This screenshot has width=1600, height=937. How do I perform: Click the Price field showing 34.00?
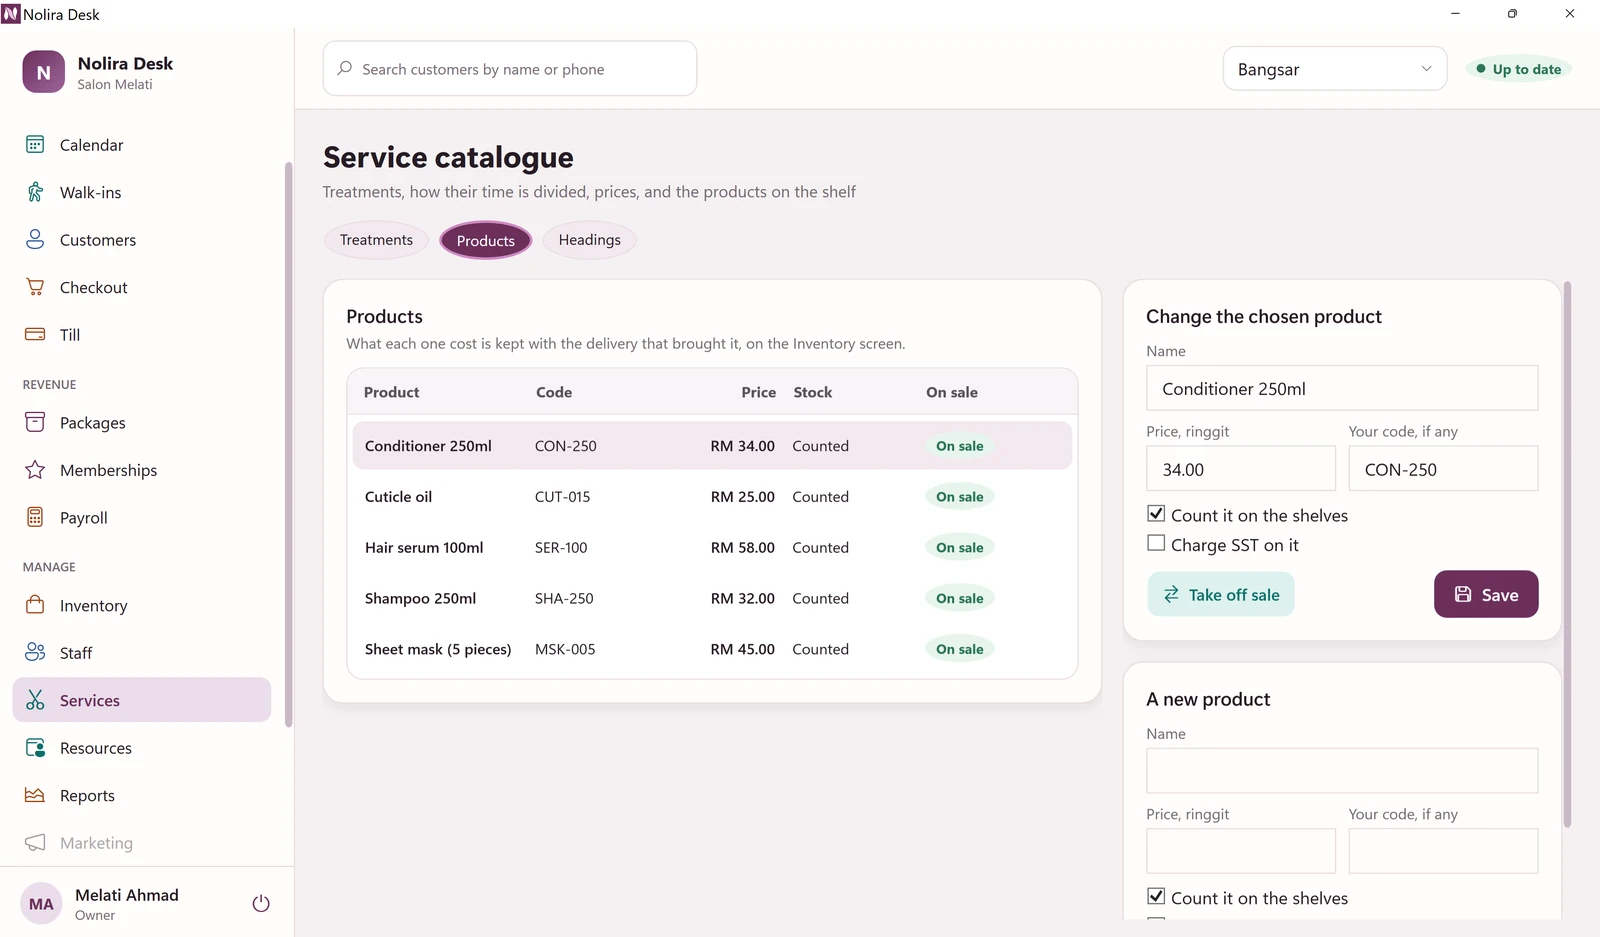click(x=1241, y=469)
